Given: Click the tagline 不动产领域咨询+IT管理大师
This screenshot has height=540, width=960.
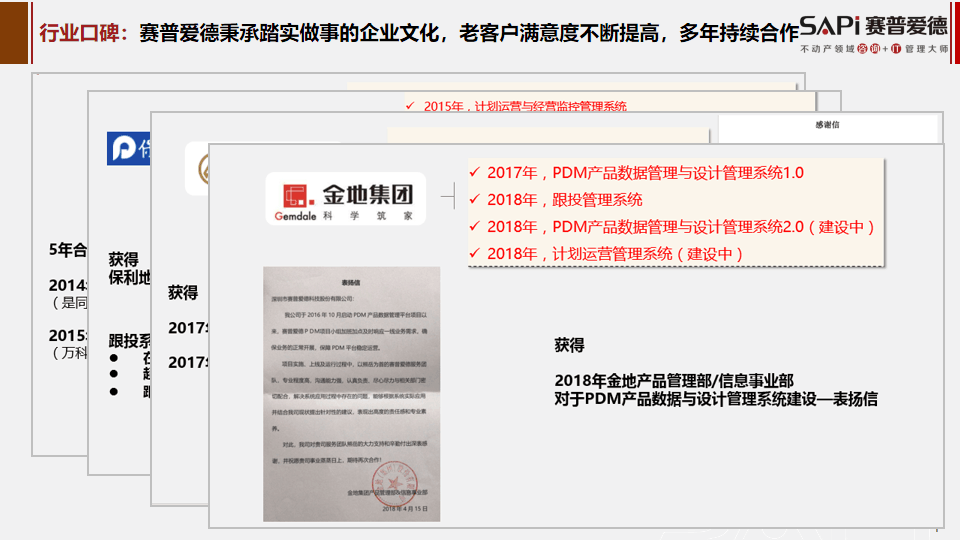Looking at the screenshot, I should 874,49.
